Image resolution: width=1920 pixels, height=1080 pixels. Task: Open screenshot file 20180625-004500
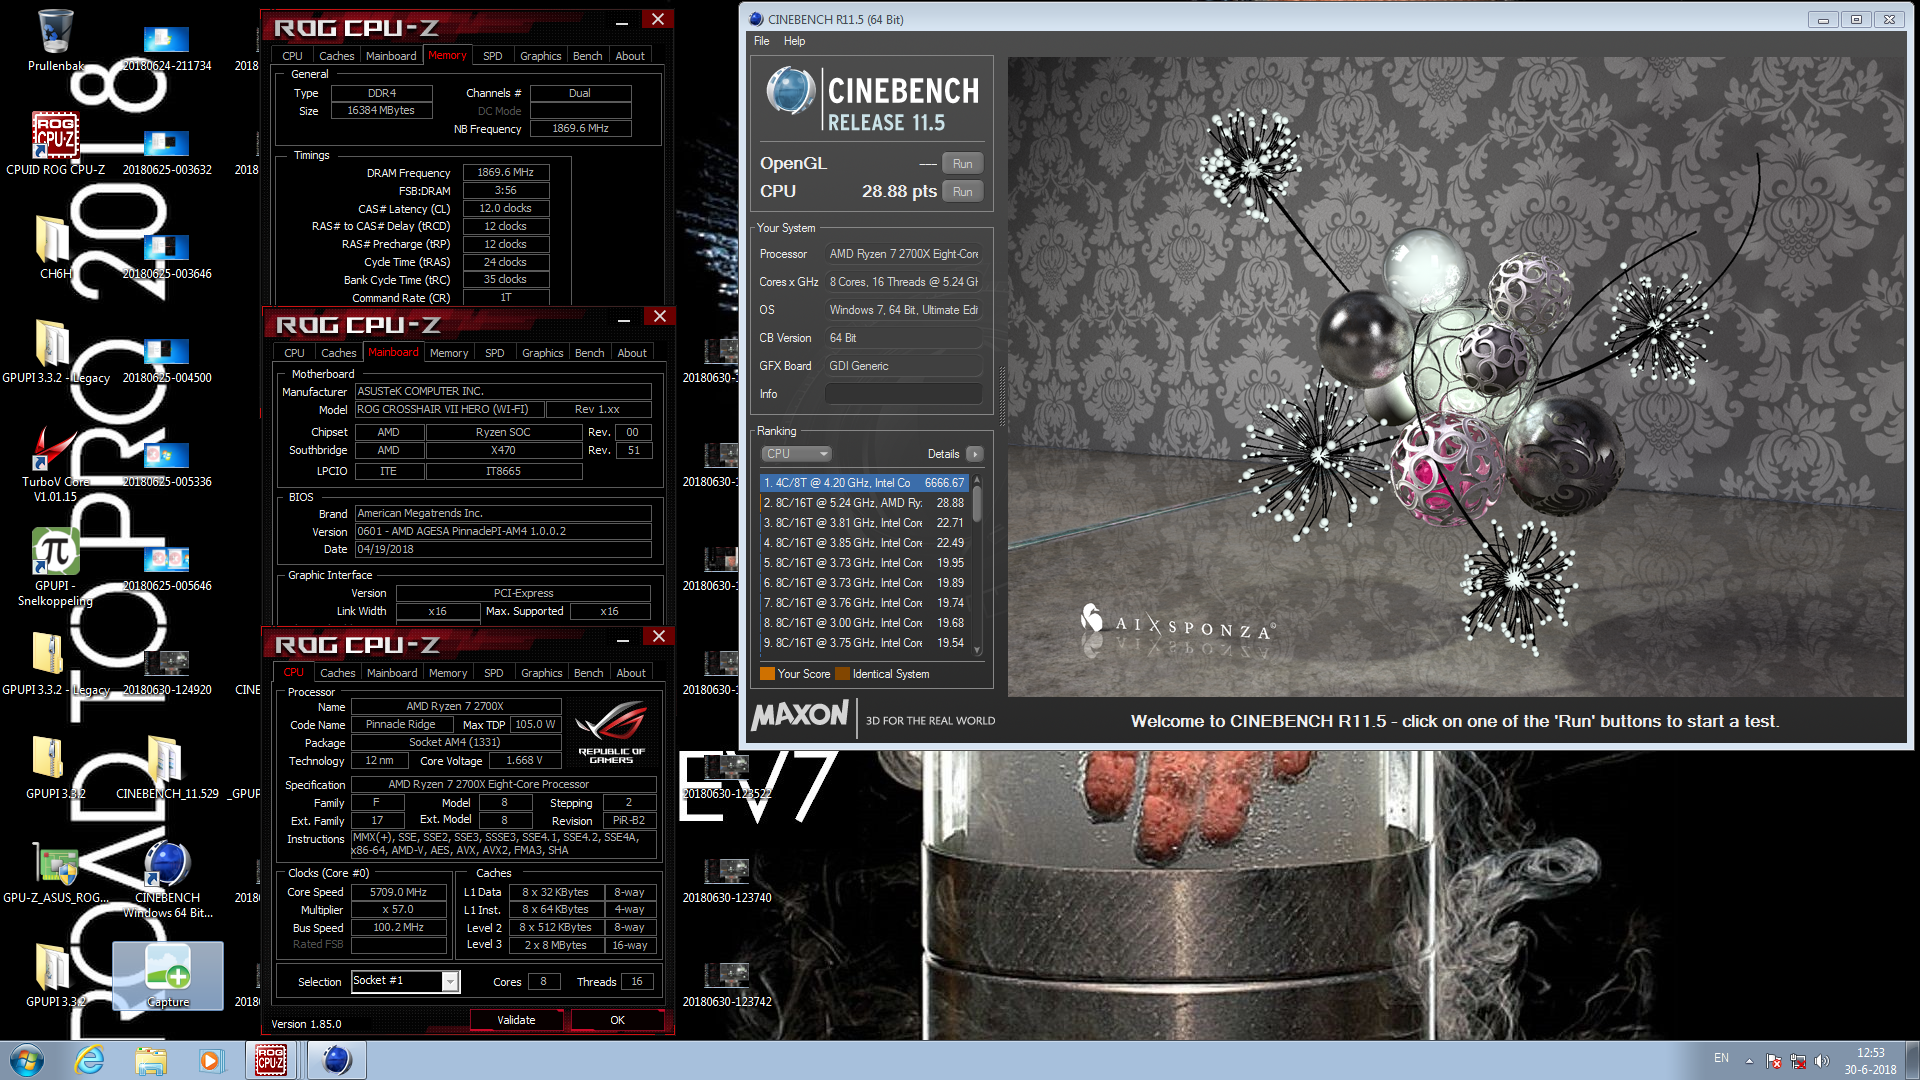167,360
